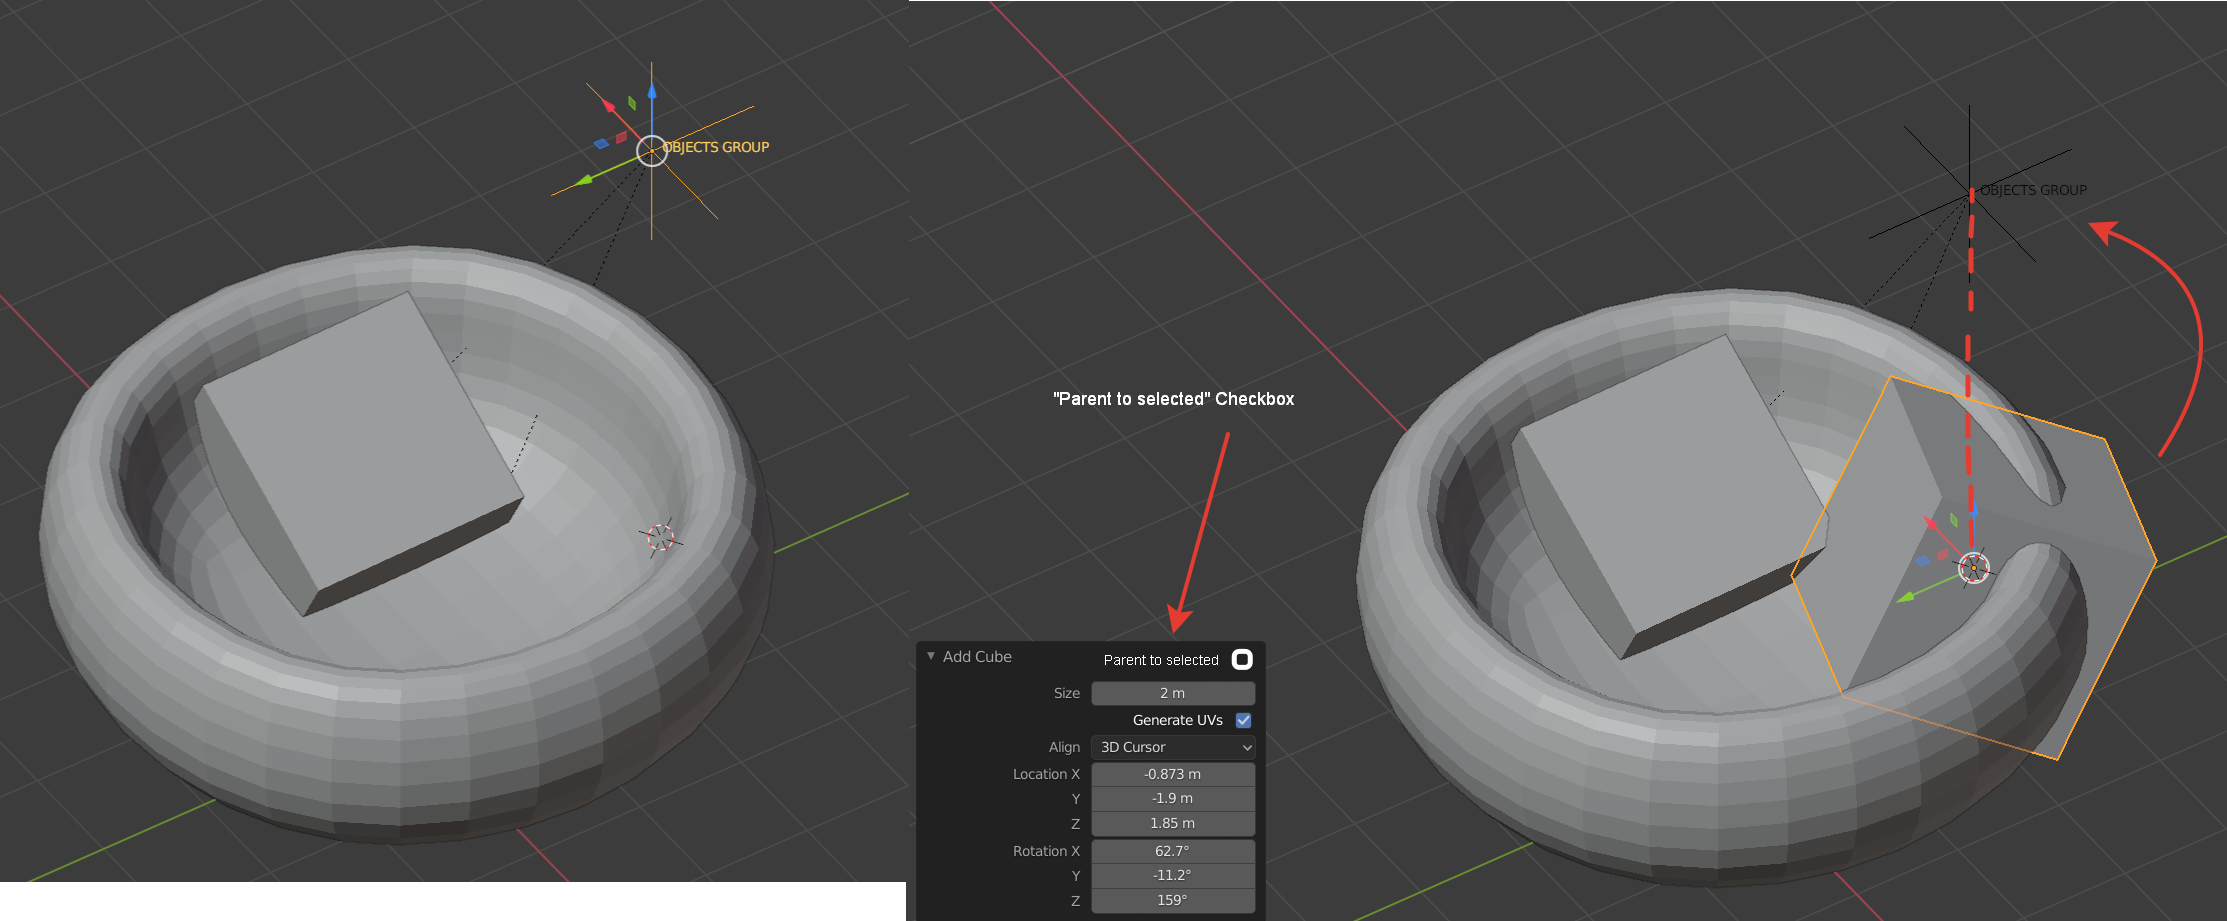
Task: Click blue Z-axis arrow of left gizmo
Action: (x=652, y=92)
